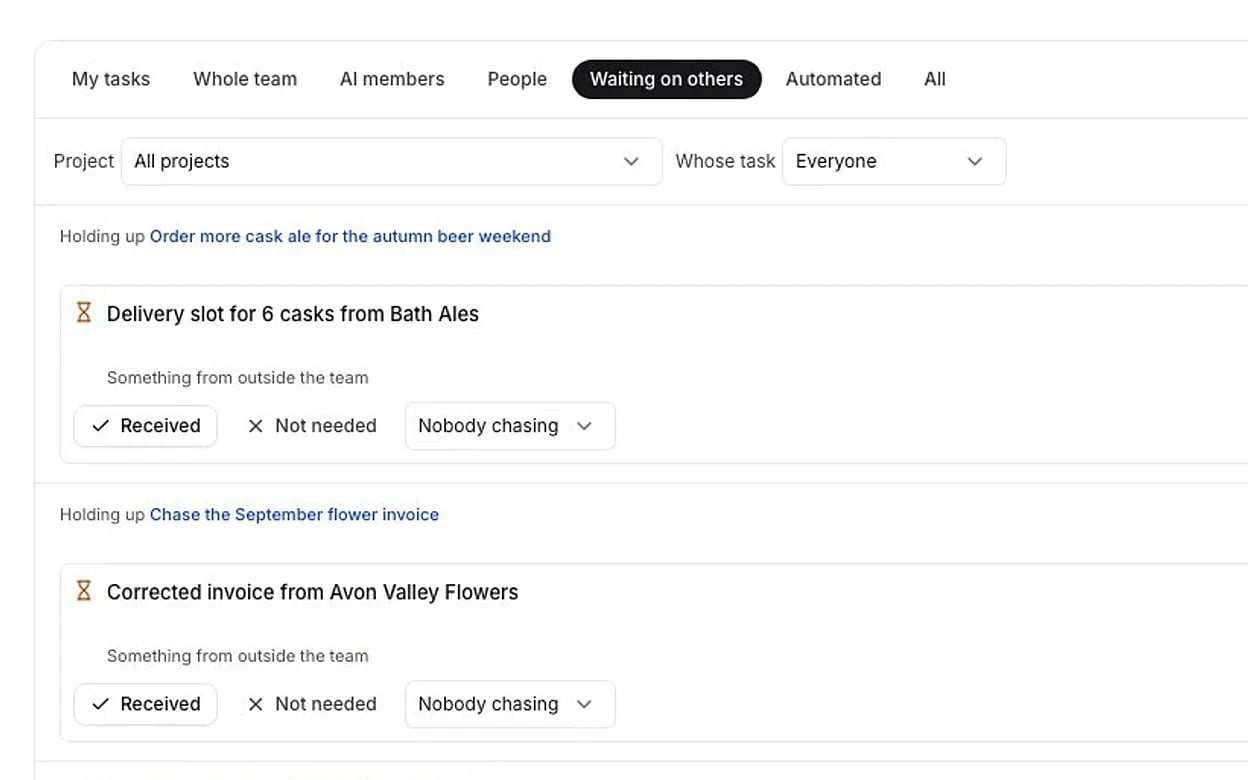Click the X icon on Avon Valley Not needed
The height and width of the screenshot is (780, 1248).
tap(255, 704)
